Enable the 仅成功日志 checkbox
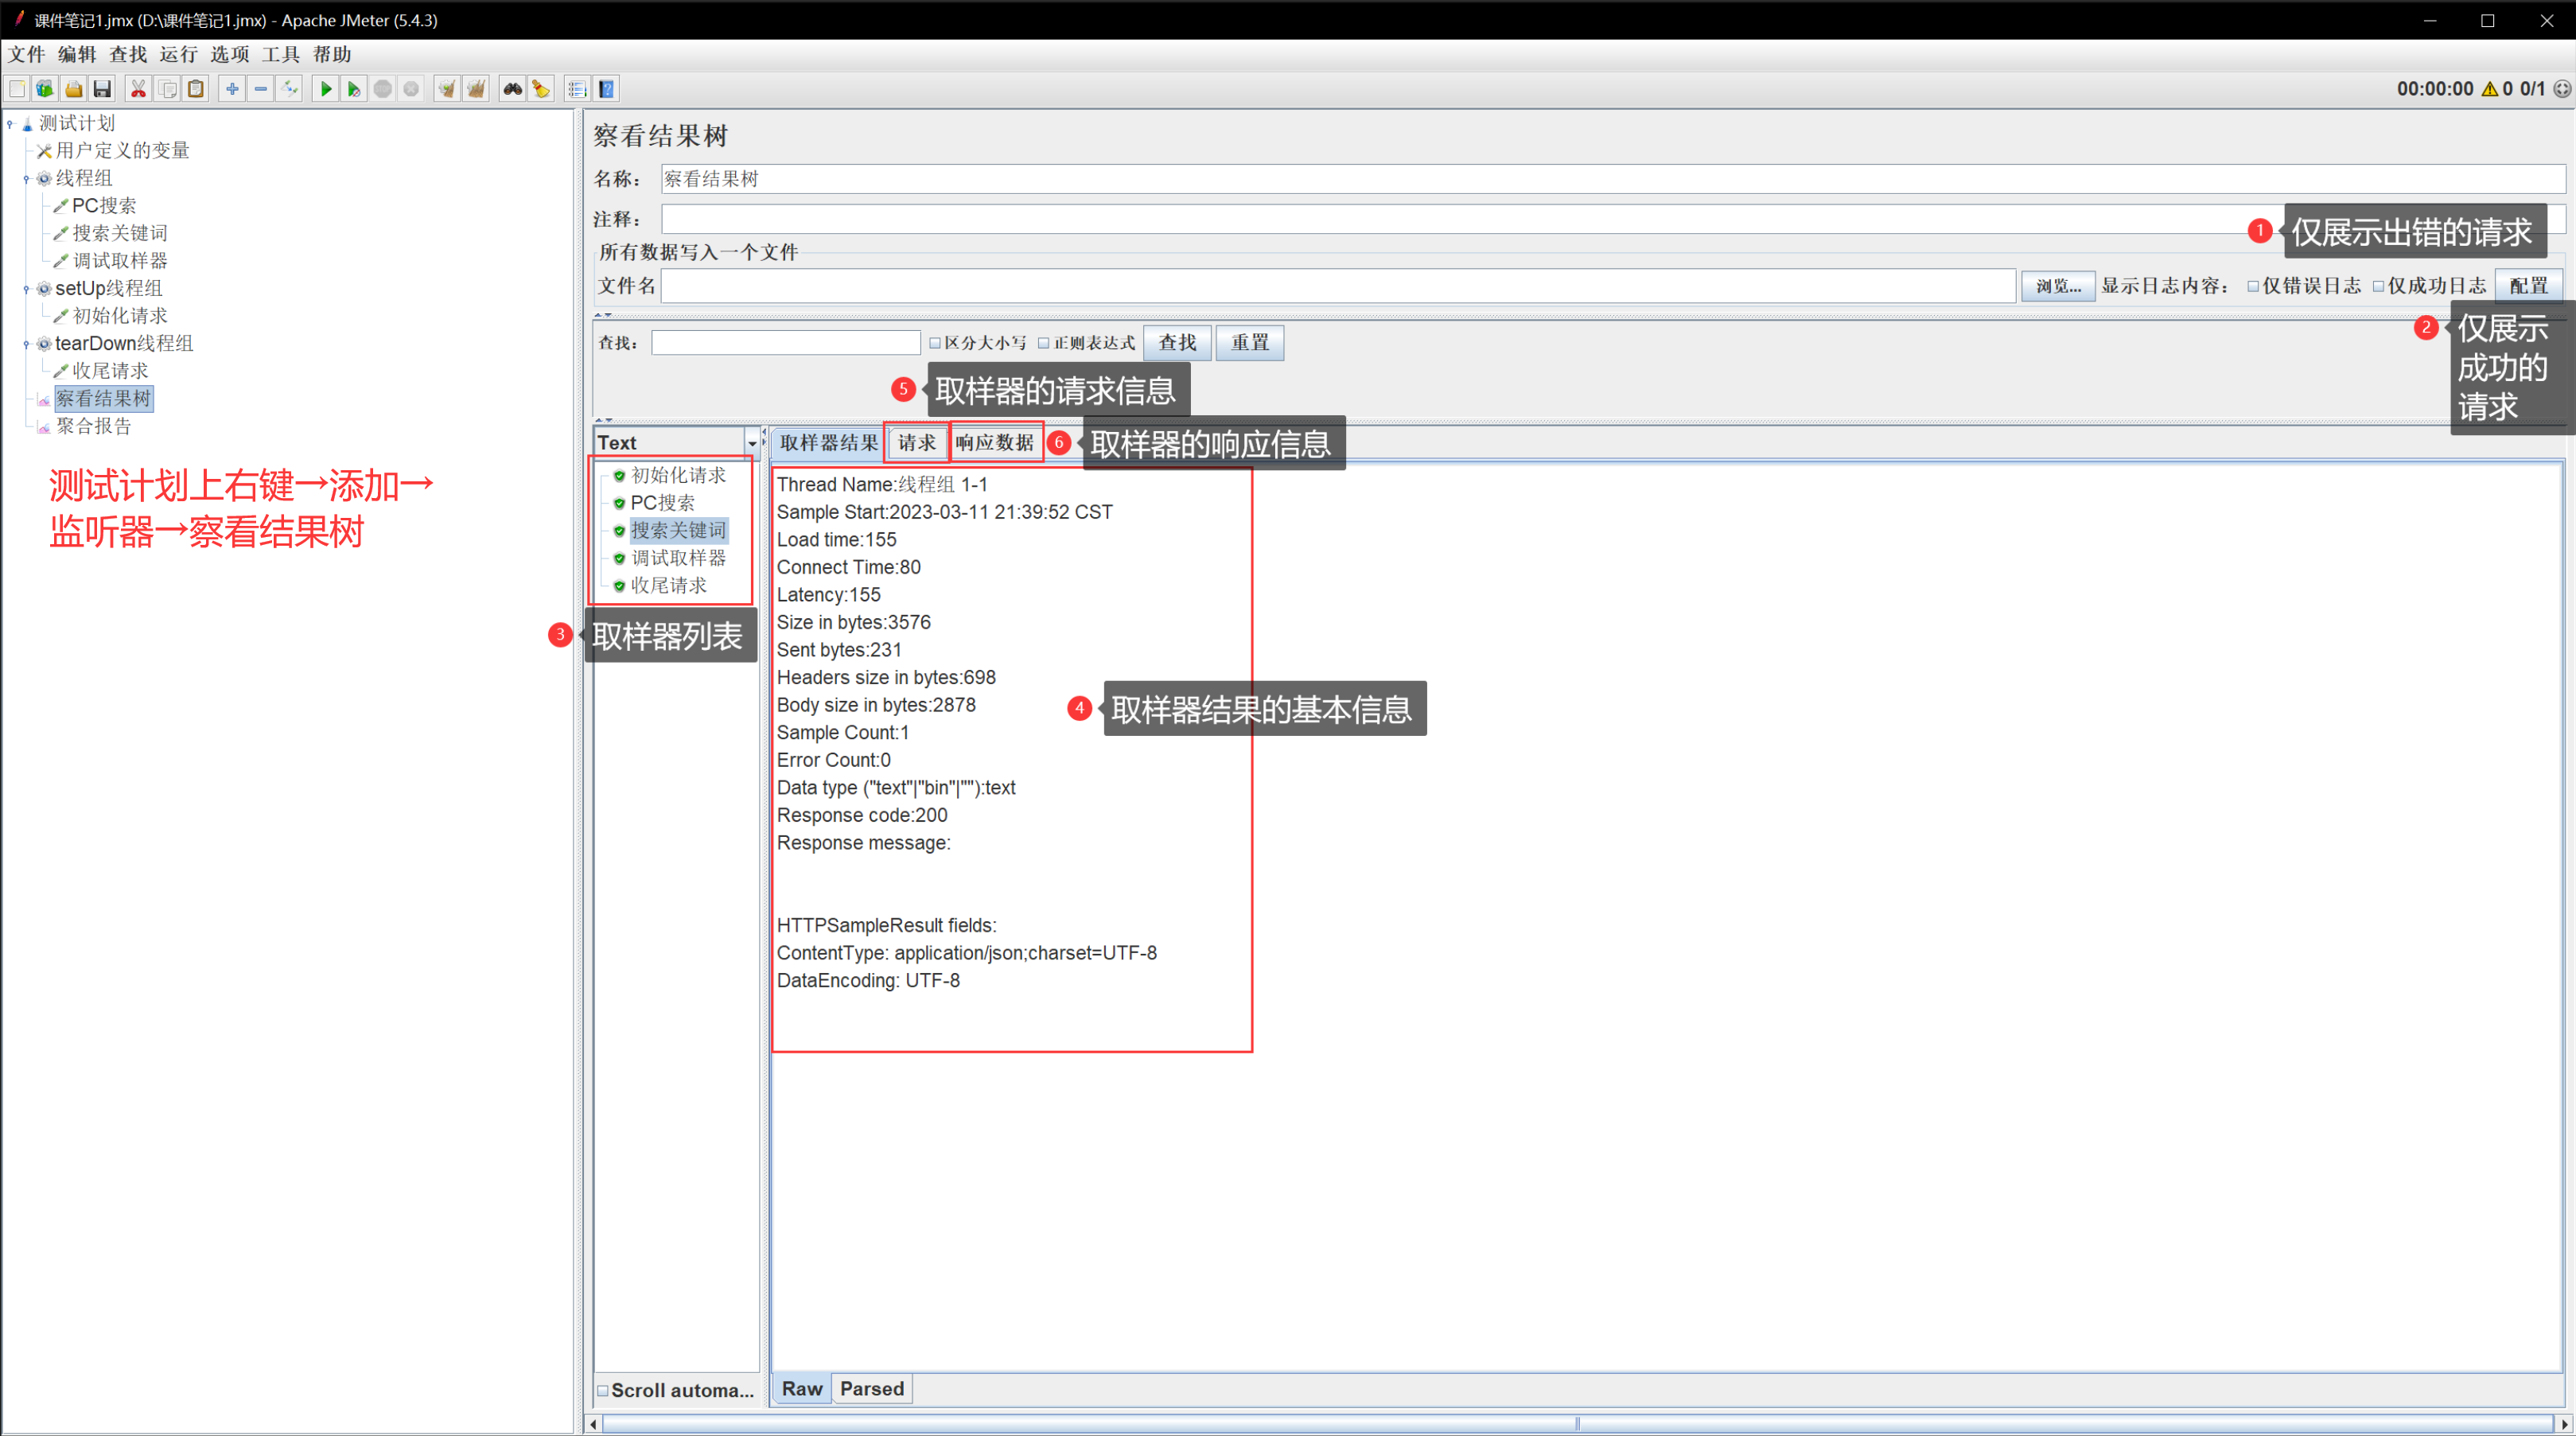The height and width of the screenshot is (1436, 2576). 2378,286
